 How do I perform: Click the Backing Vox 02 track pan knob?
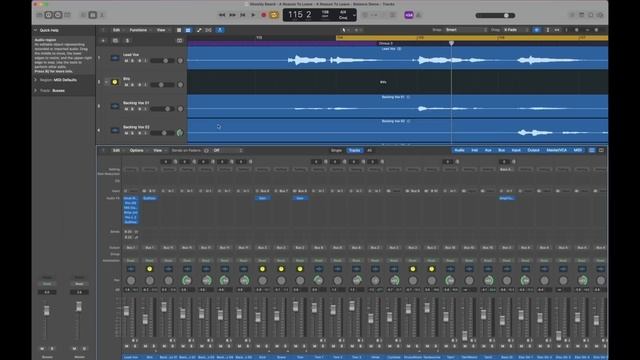click(x=180, y=133)
